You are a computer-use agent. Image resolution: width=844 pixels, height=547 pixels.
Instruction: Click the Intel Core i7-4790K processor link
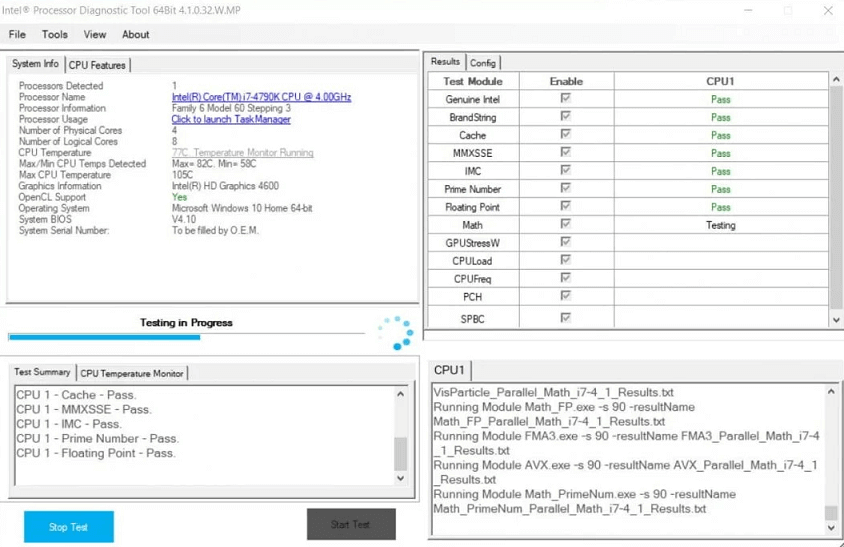pos(261,97)
